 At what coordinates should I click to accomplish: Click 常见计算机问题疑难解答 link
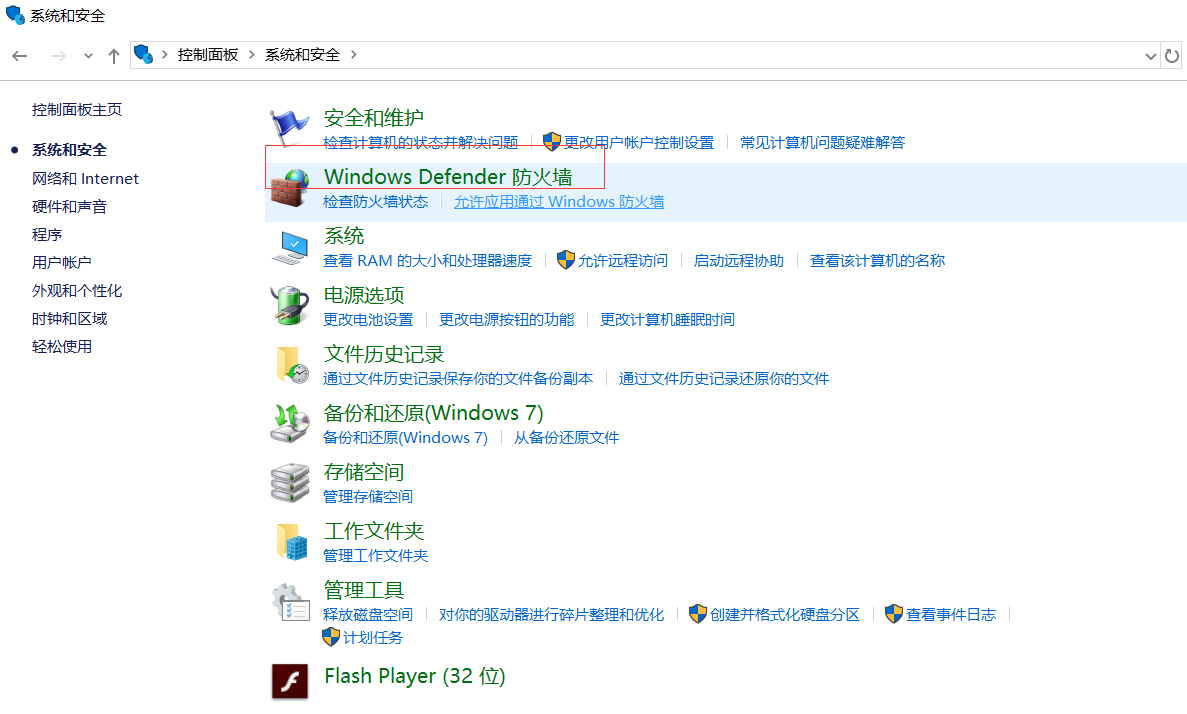(822, 142)
